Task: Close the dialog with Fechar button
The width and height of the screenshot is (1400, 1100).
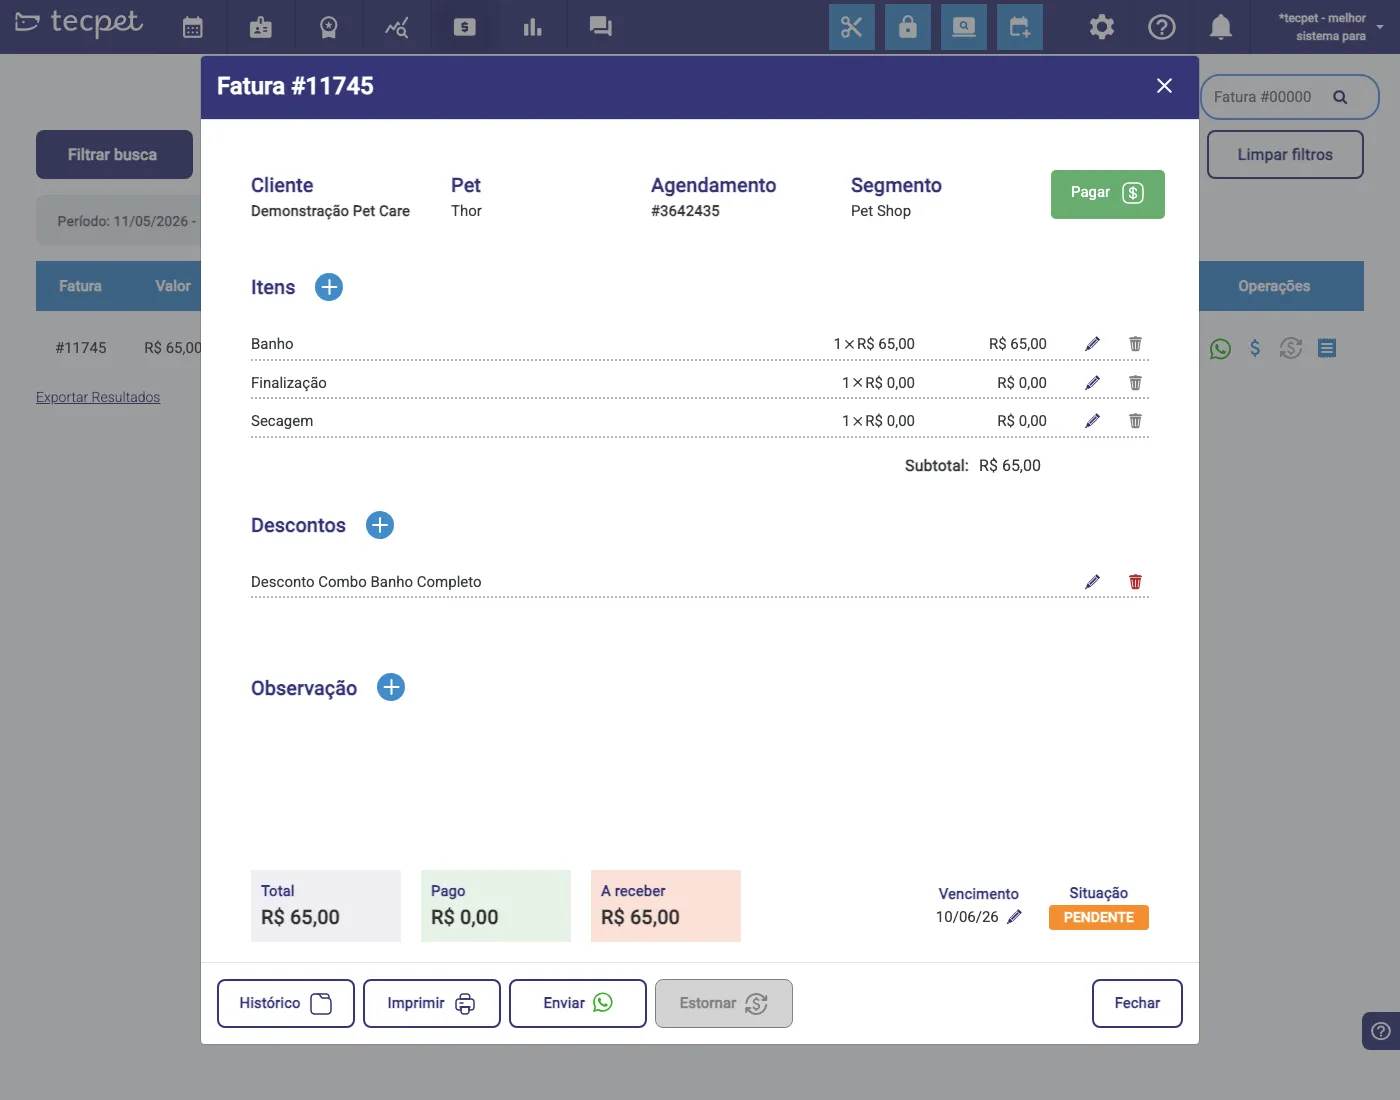Action: pyautogui.click(x=1137, y=1003)
